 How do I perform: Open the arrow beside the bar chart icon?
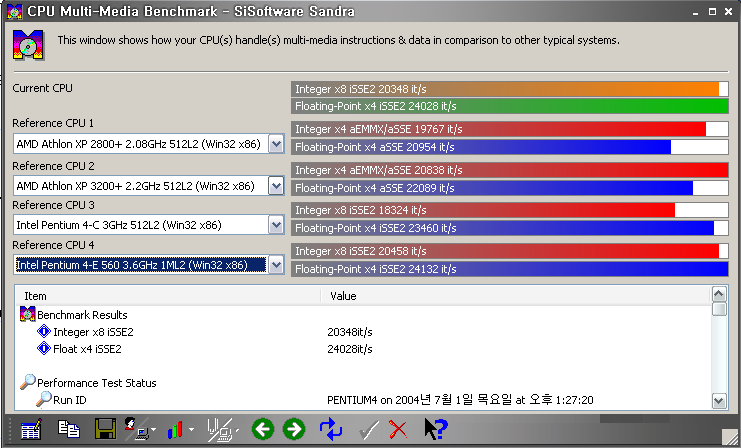191,430
